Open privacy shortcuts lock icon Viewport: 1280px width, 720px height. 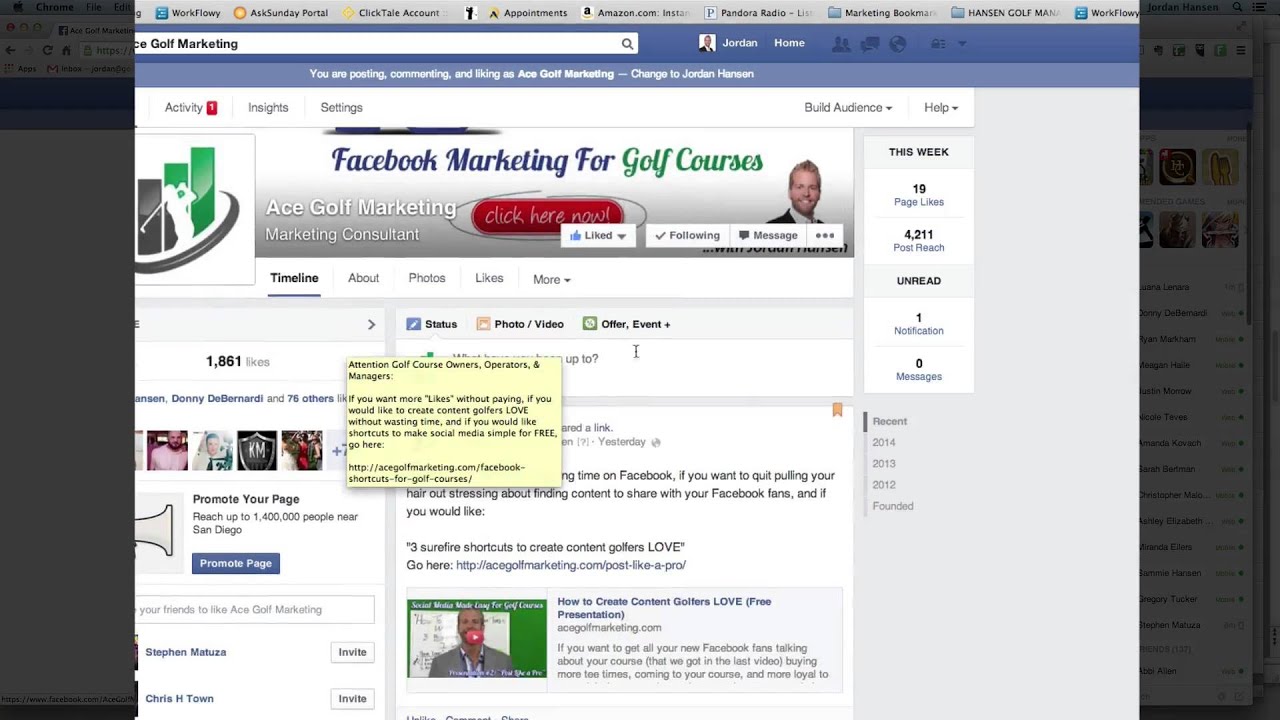938,44
